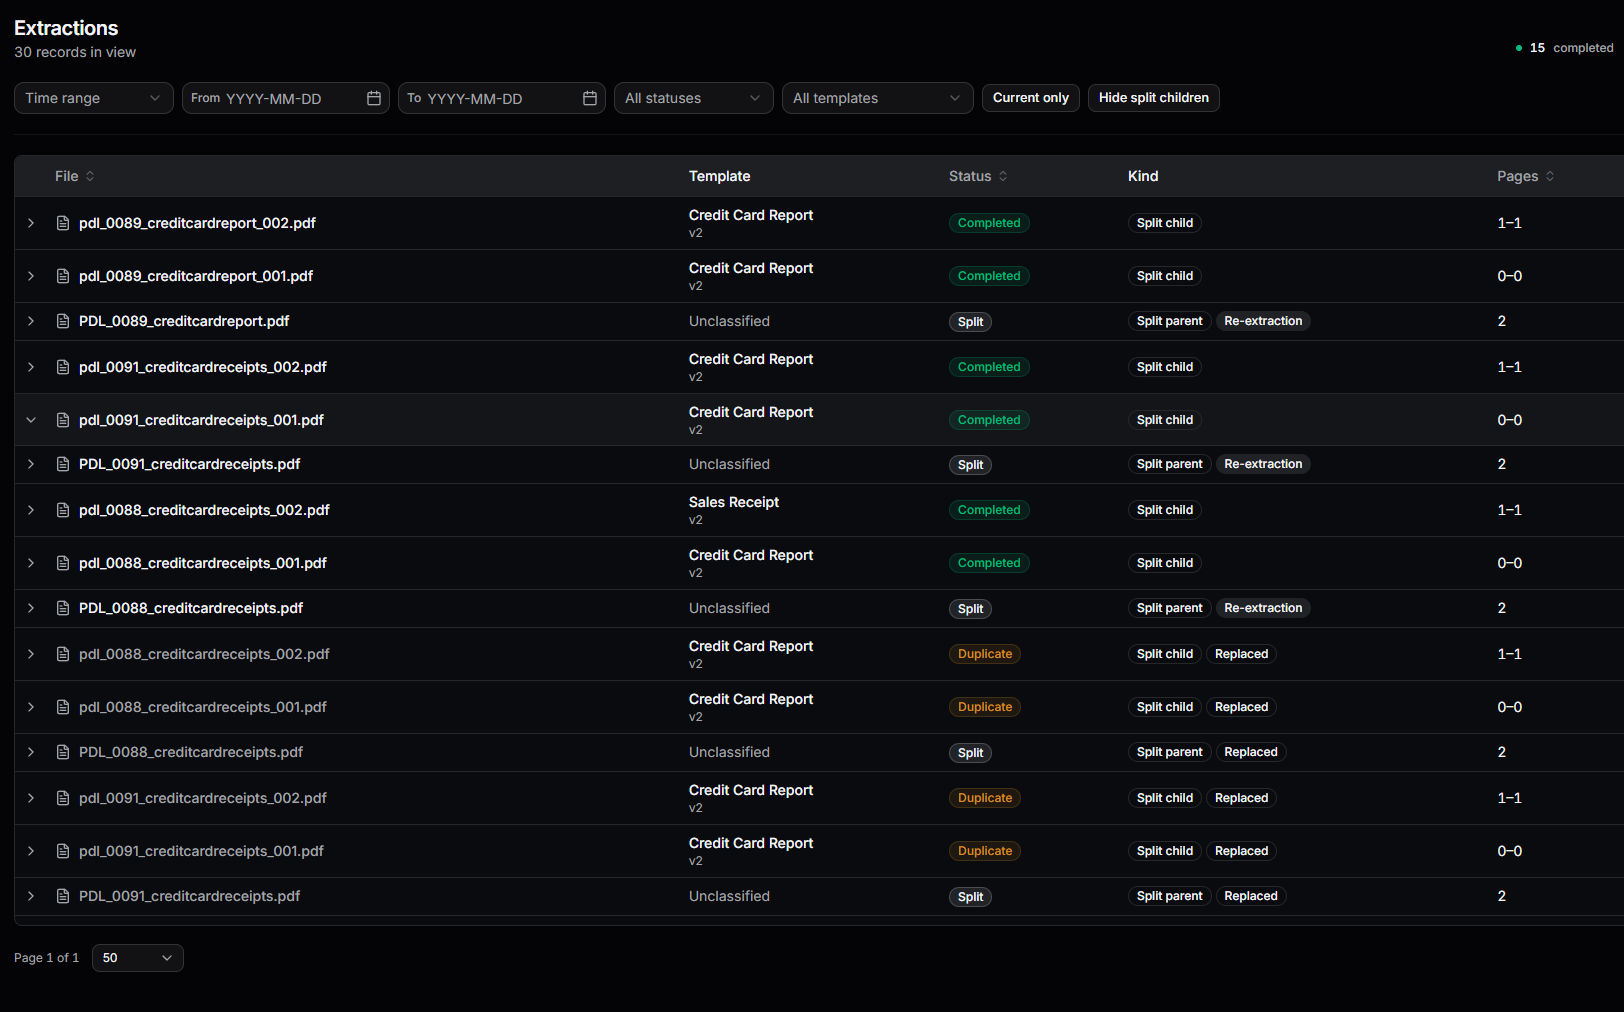Expand row pdl_0089_creditcardreport_001.pdf

(x=31, y=276)
